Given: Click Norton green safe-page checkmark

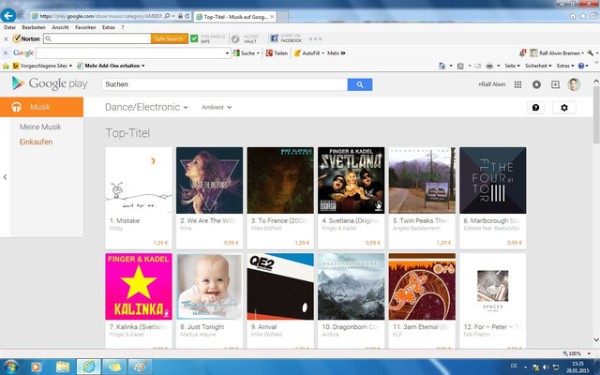Looking at the screenshot, I should 194,39.
